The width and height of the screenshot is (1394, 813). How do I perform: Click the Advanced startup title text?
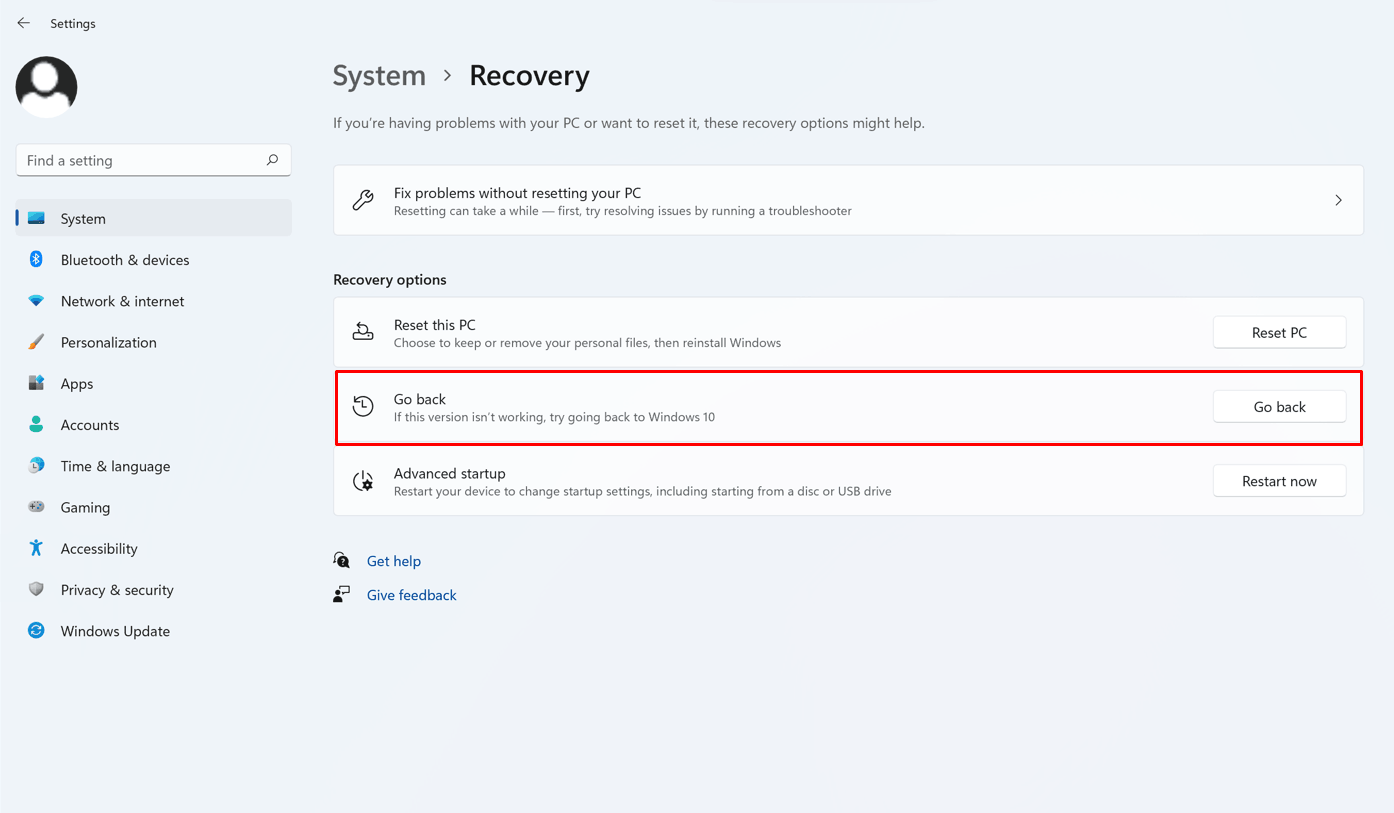[x=450, y=473]
